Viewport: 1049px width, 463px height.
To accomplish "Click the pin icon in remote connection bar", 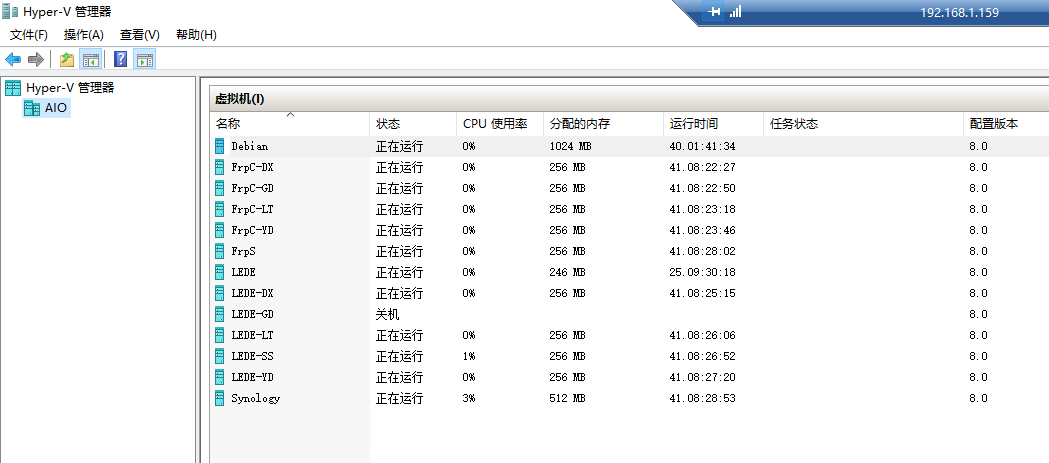I will point(714,11).
